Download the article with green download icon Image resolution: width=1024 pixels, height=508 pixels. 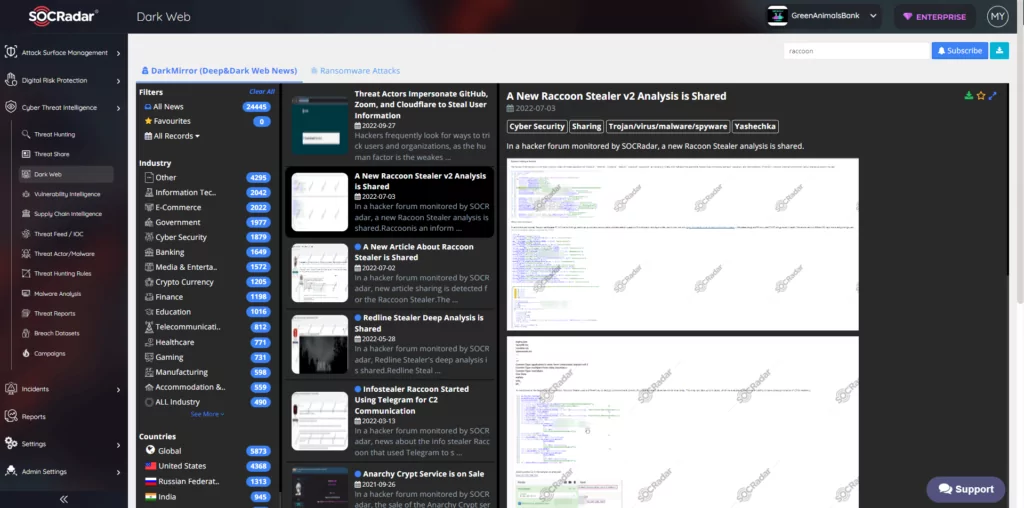click(x=968, y=95)
